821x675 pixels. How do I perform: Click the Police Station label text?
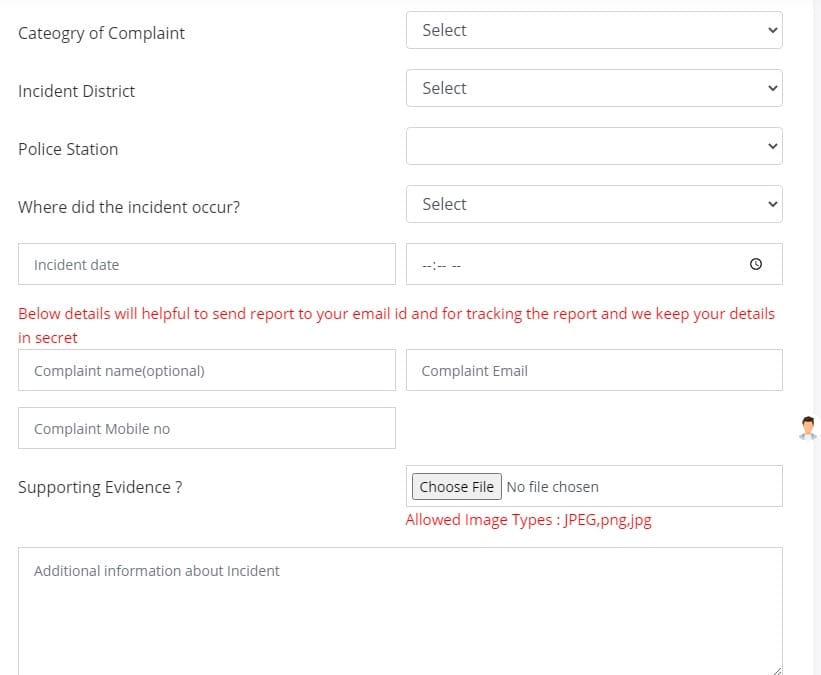pos(68,149)
